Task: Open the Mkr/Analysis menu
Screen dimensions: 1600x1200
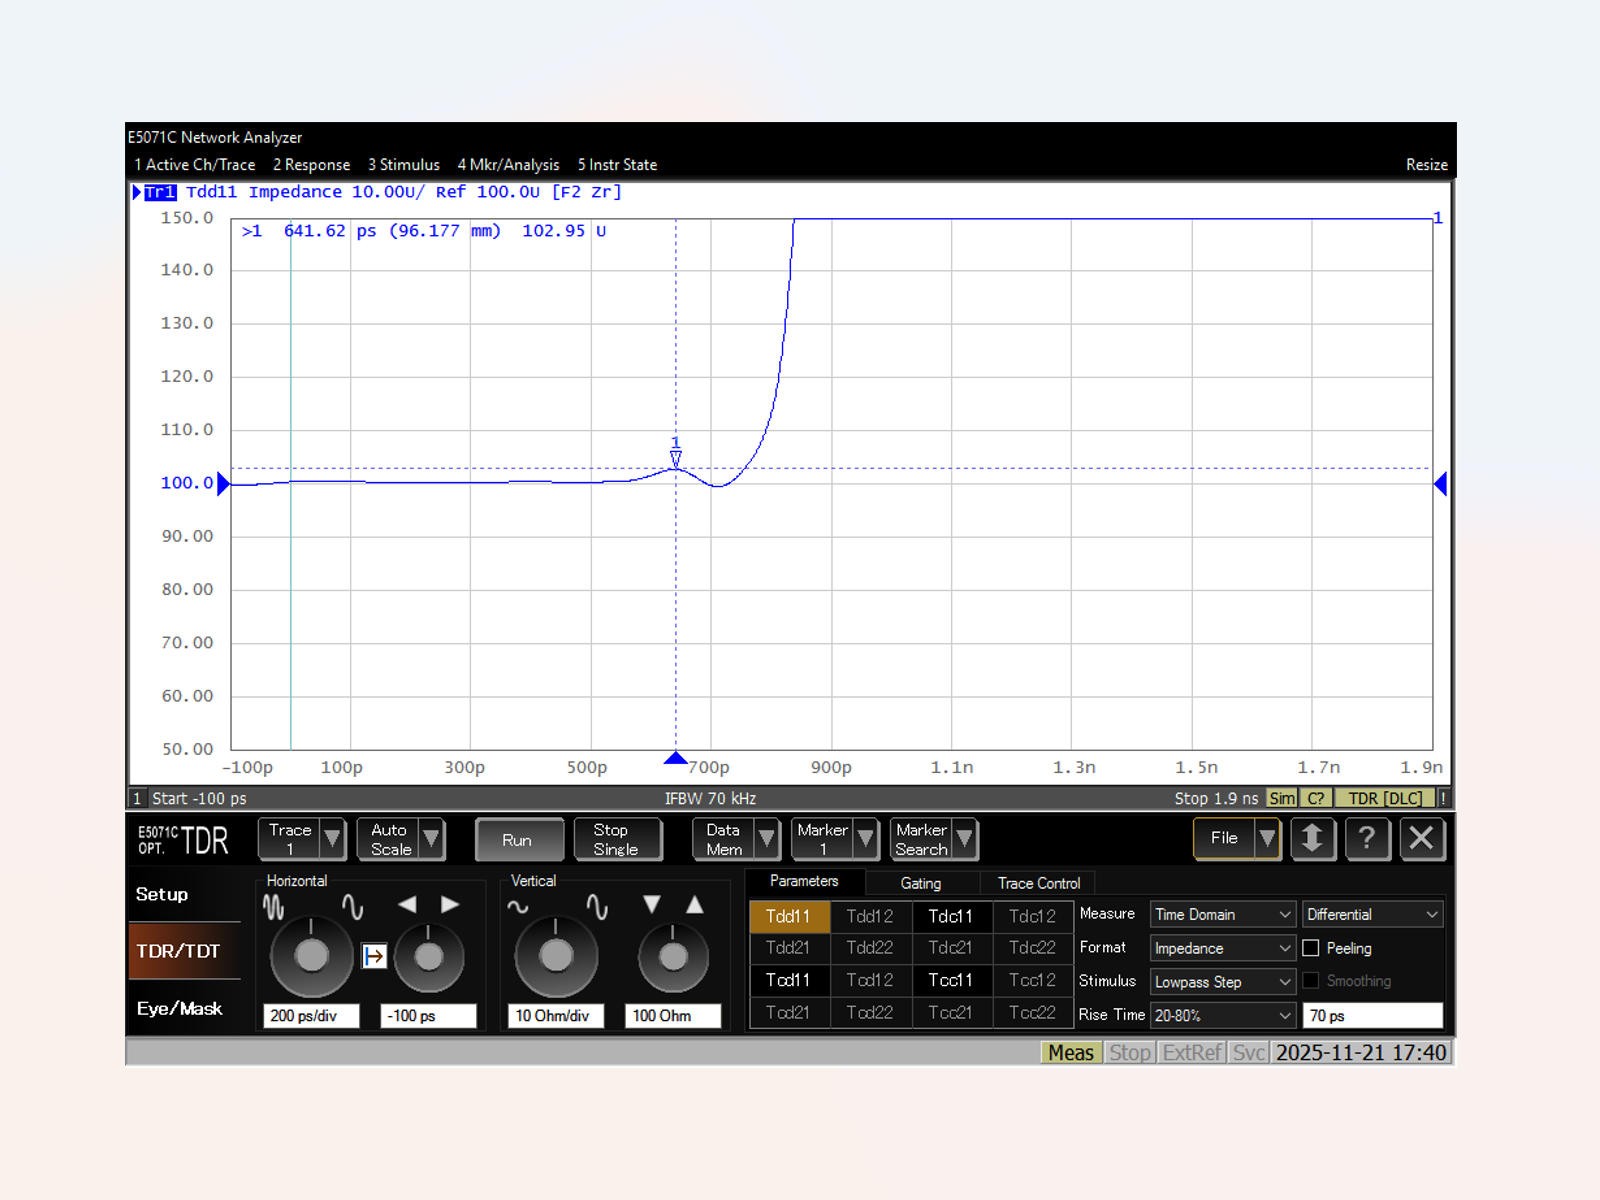Action: (508, 165)
